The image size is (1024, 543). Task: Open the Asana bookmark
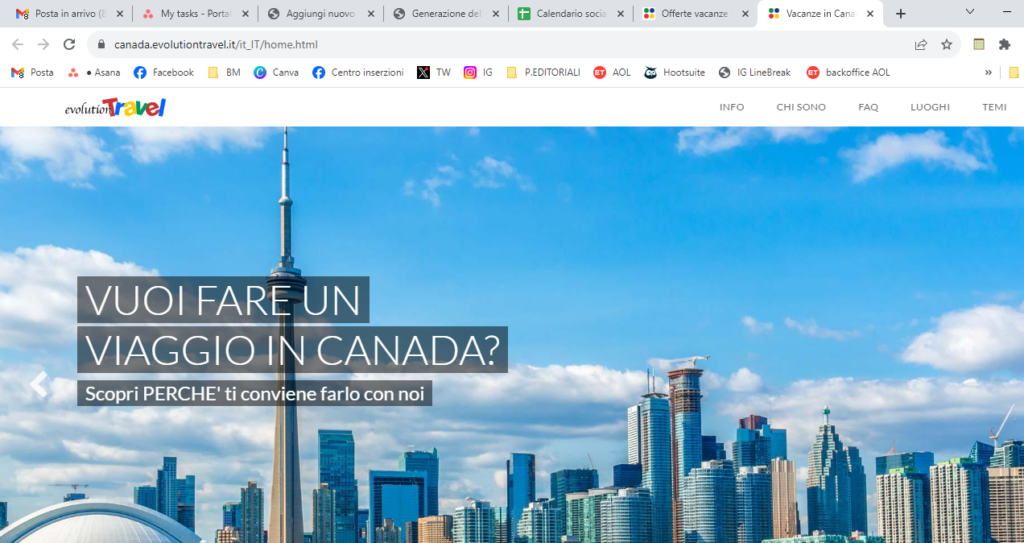(94, 72)
